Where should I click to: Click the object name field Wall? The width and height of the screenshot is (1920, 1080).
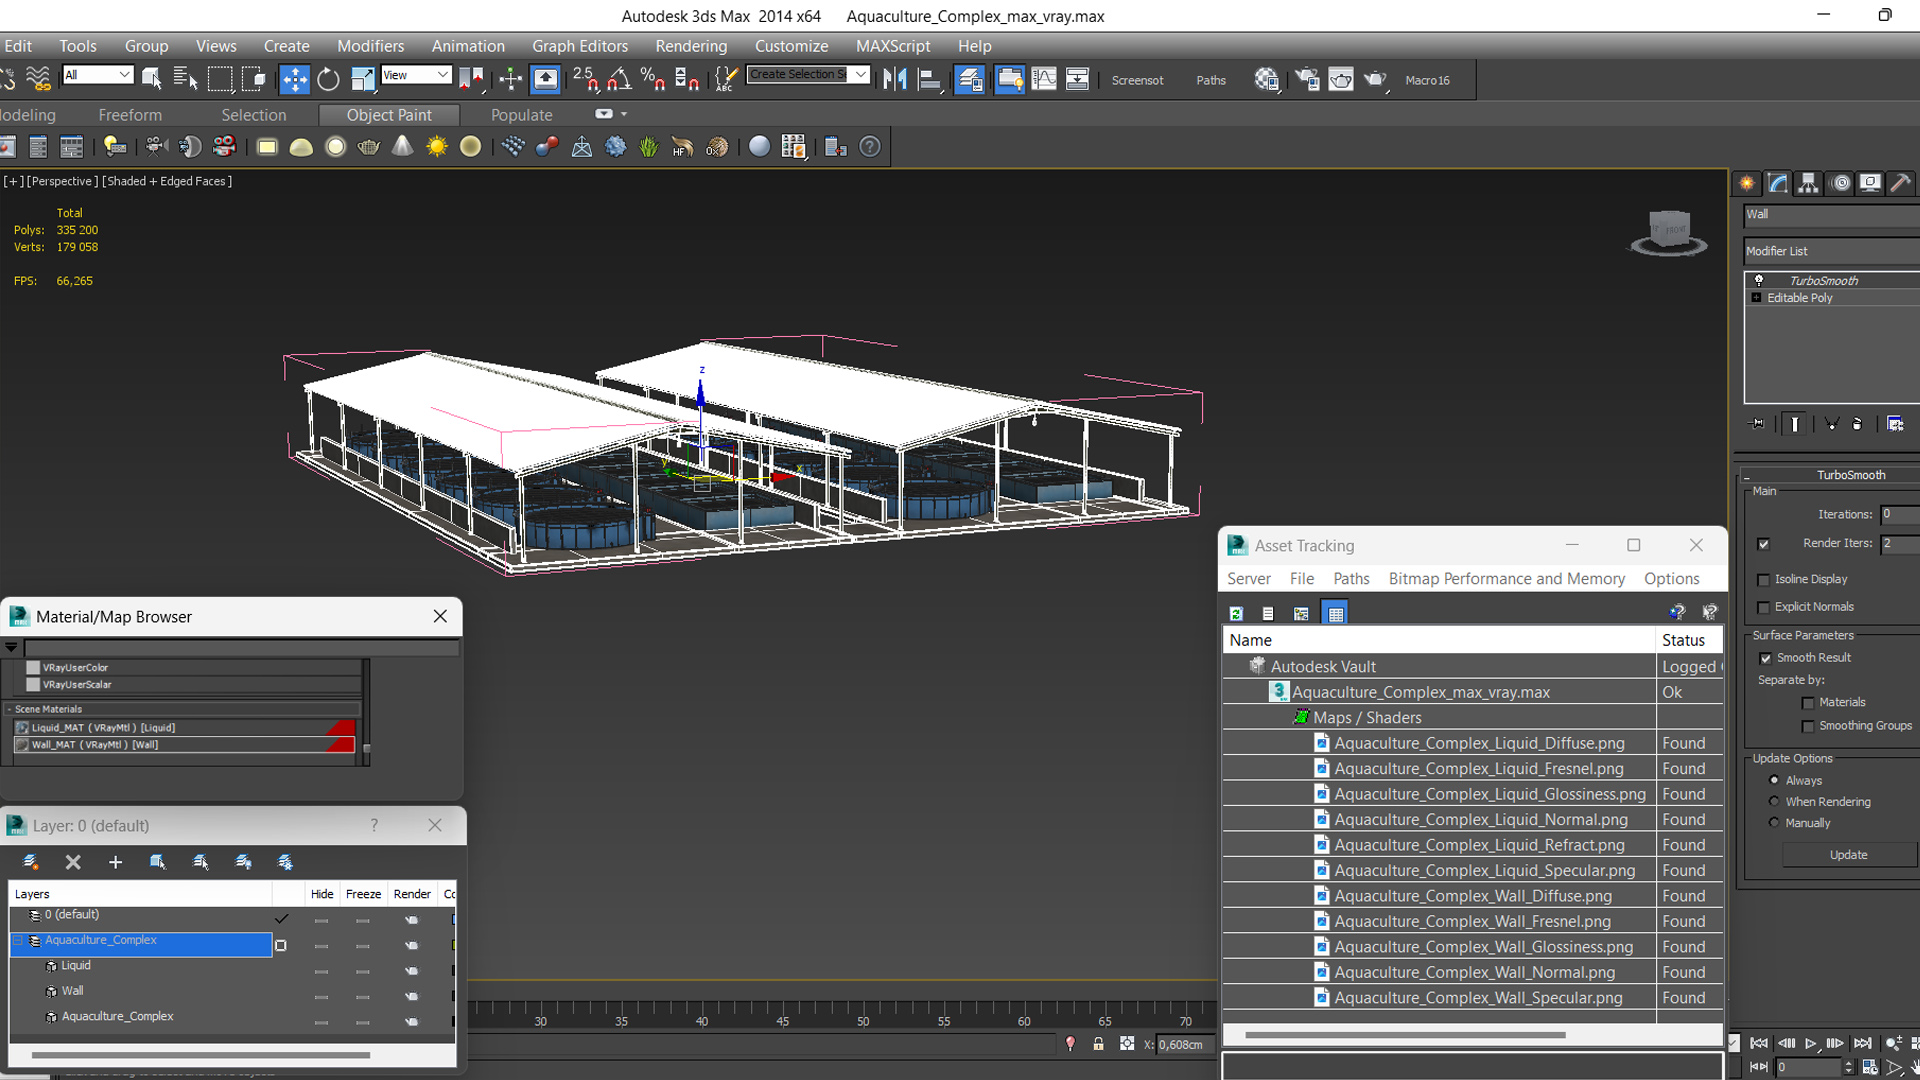tap(1832, 214)
